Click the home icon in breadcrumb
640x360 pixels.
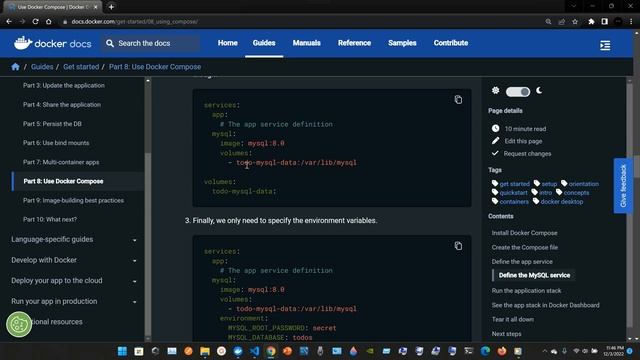[x=16, y=67]
